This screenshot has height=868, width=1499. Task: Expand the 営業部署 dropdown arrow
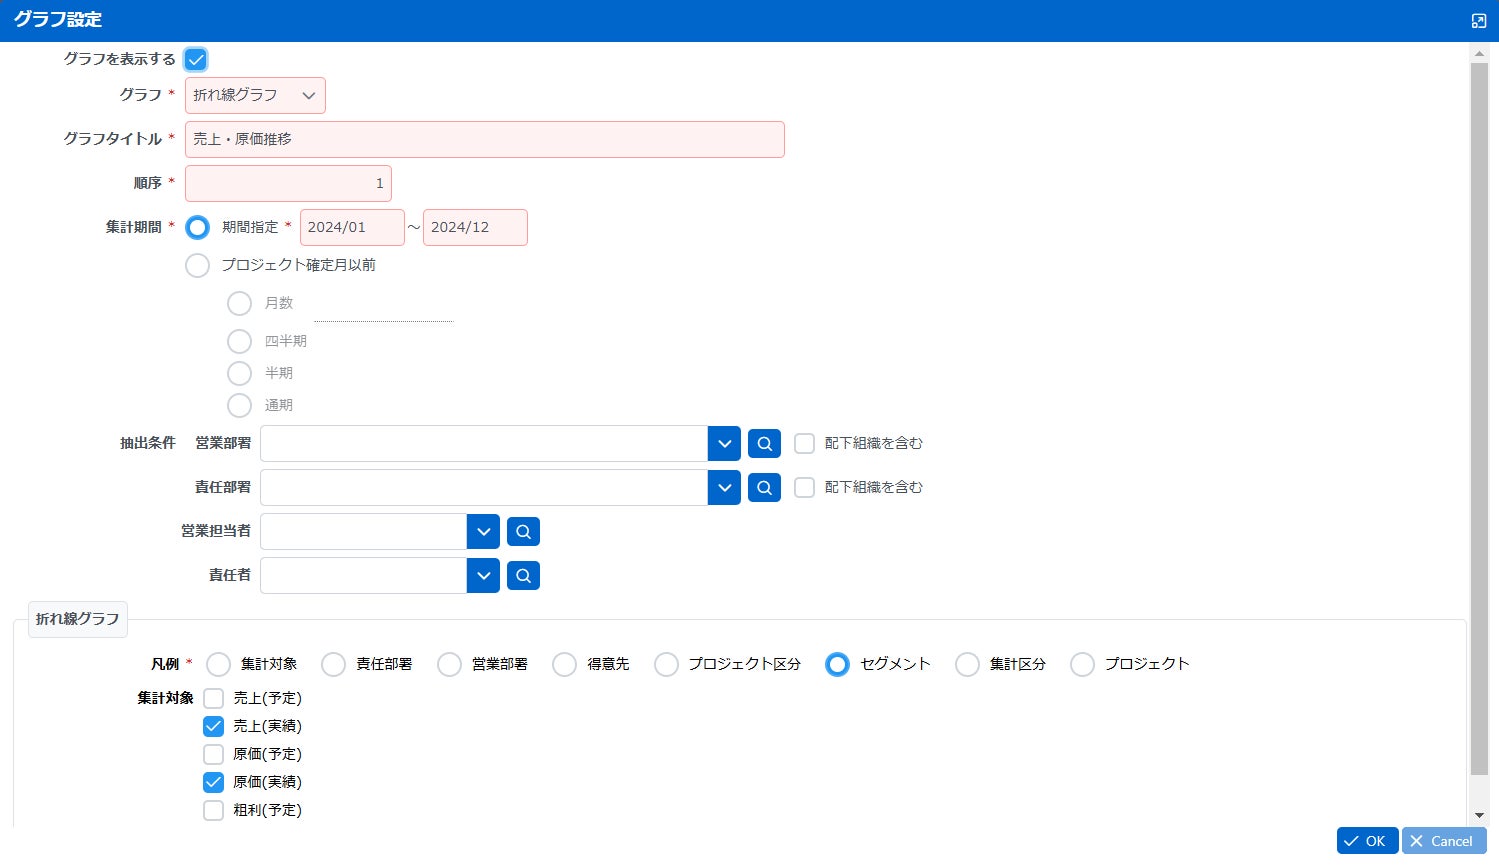click(x=724, y=444)
